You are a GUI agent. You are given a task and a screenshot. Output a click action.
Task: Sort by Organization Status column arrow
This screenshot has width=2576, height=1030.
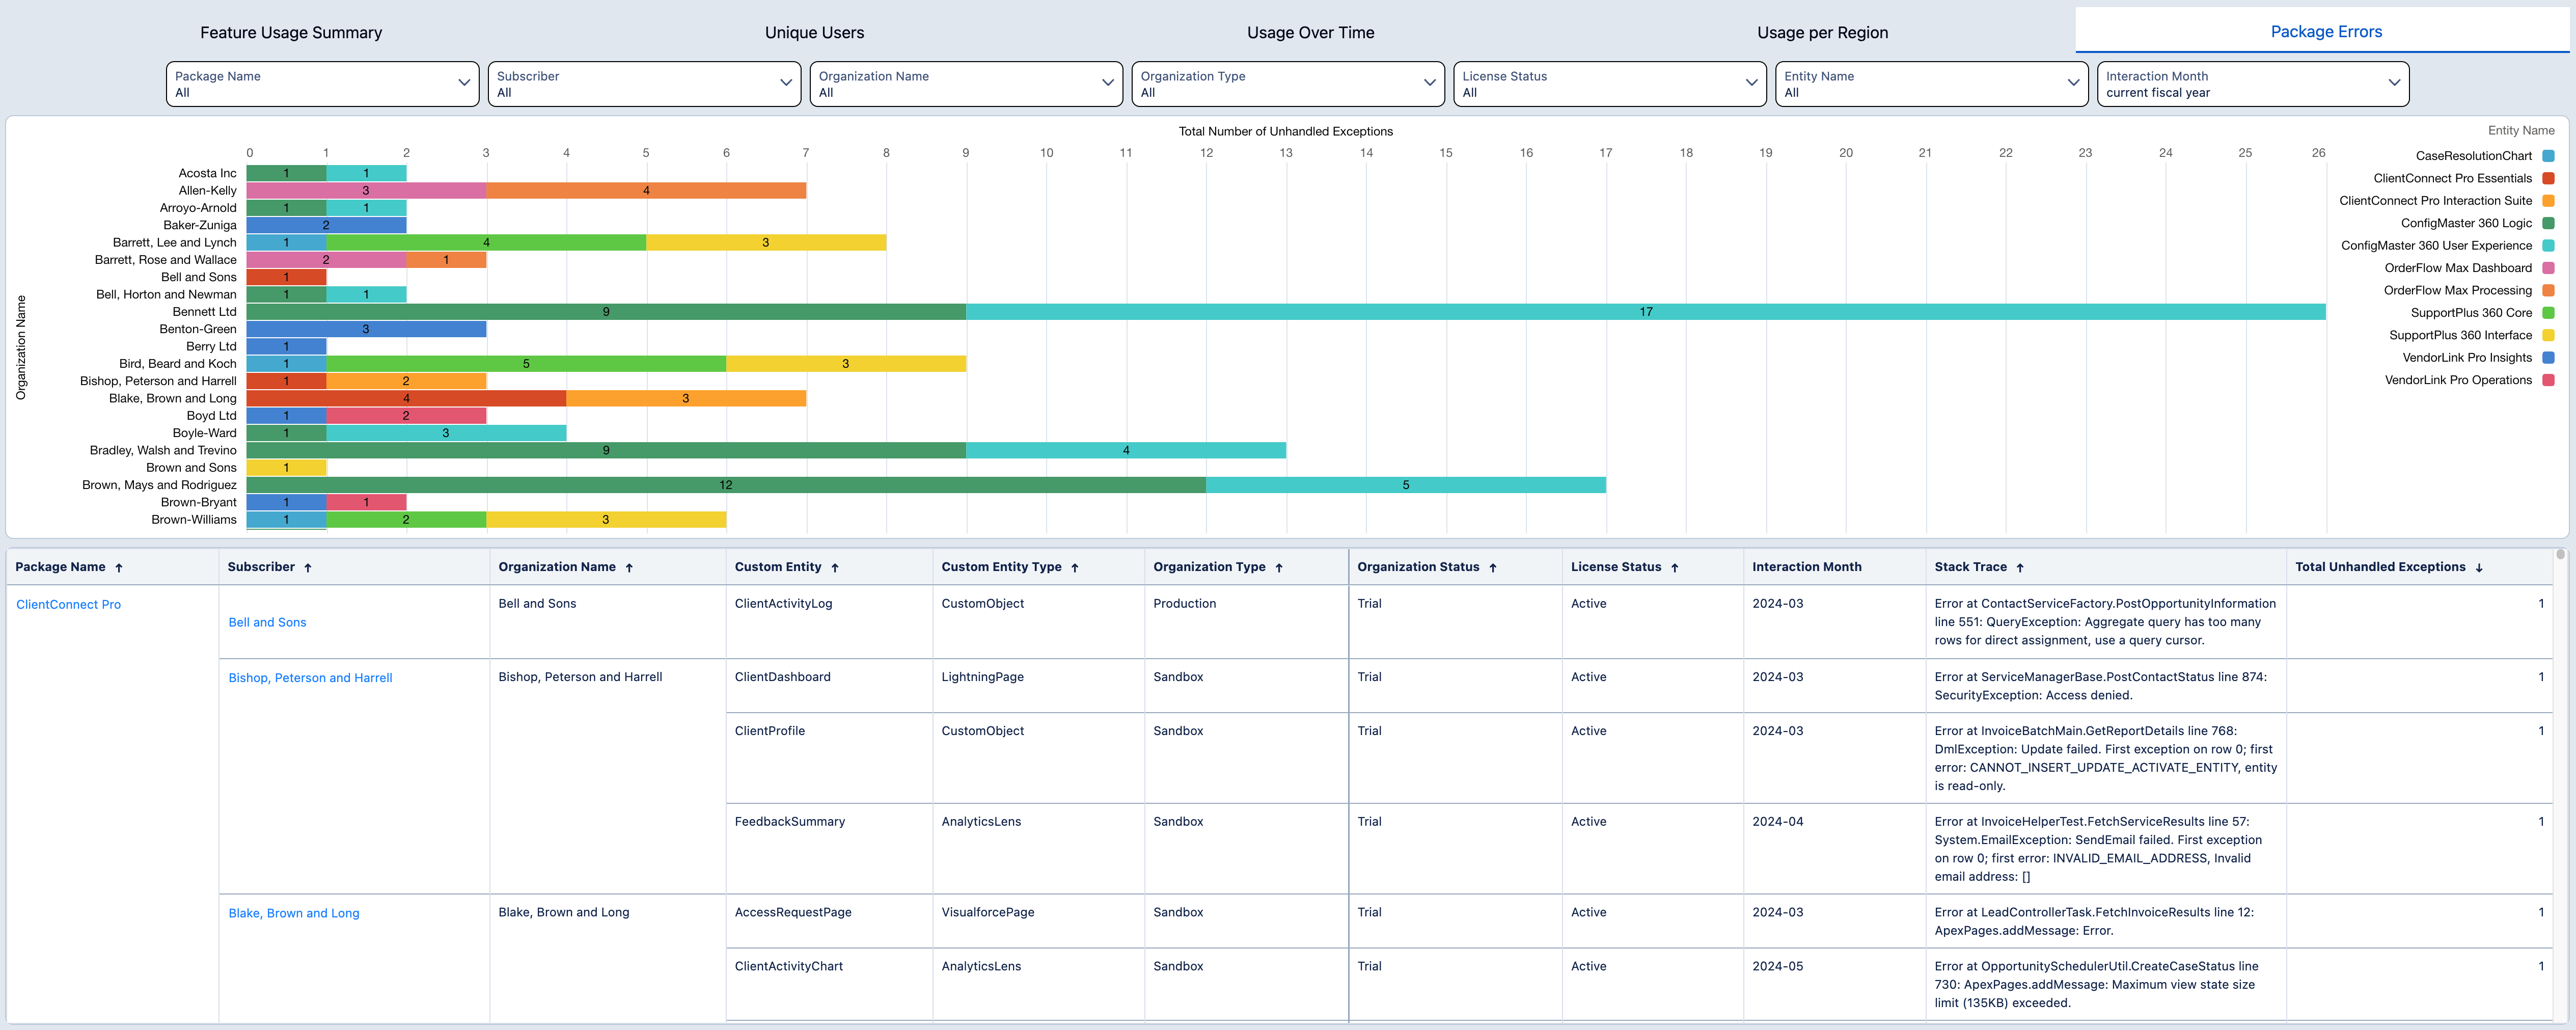pos(1493,568)
